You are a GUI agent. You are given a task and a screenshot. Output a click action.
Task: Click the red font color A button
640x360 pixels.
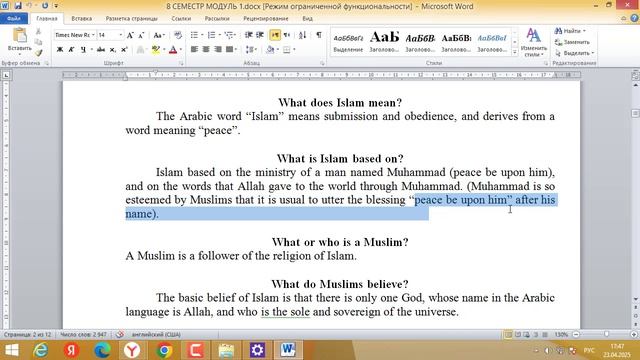tap(173, 50)
